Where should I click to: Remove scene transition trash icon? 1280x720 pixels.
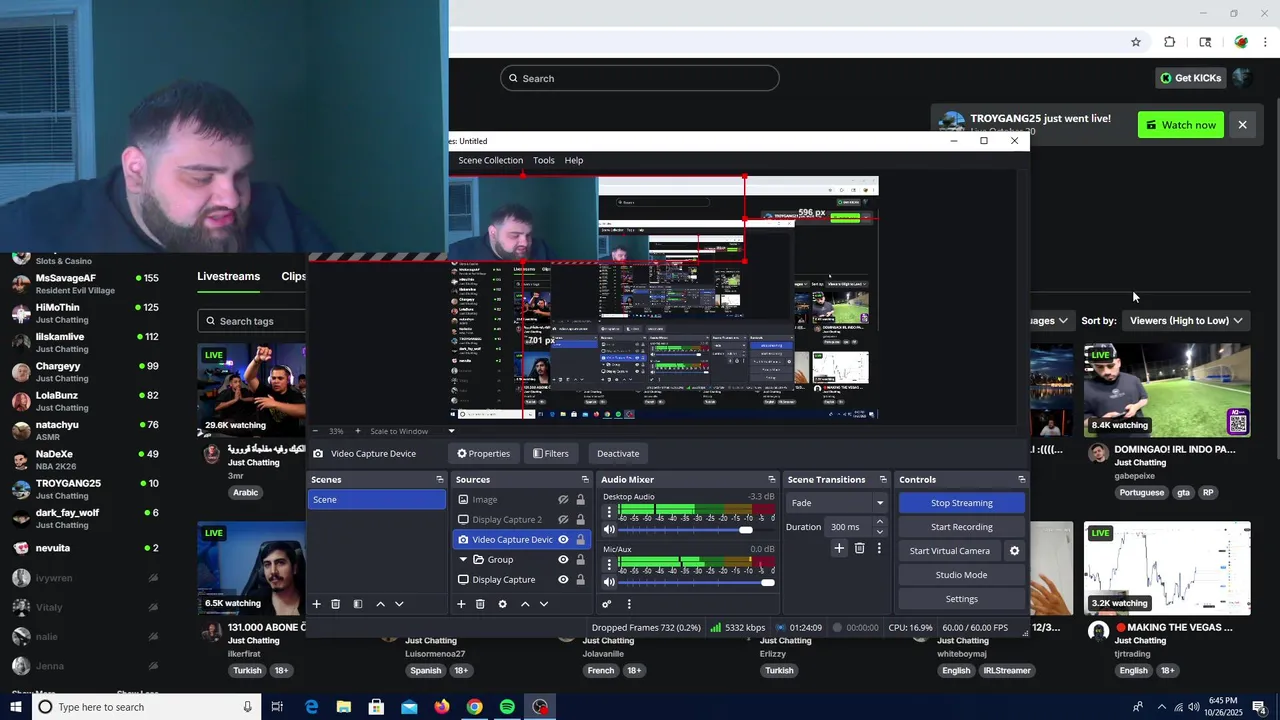coord(859,548)
